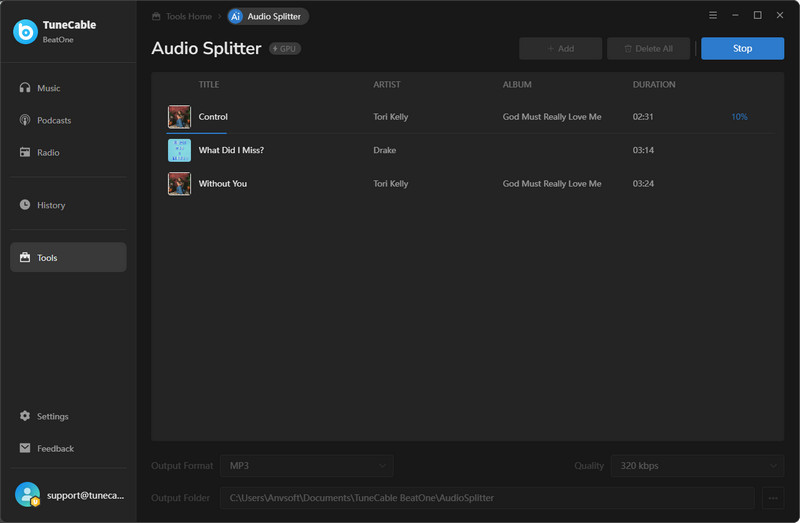Select the Tools toolbox item

(68, 257)
